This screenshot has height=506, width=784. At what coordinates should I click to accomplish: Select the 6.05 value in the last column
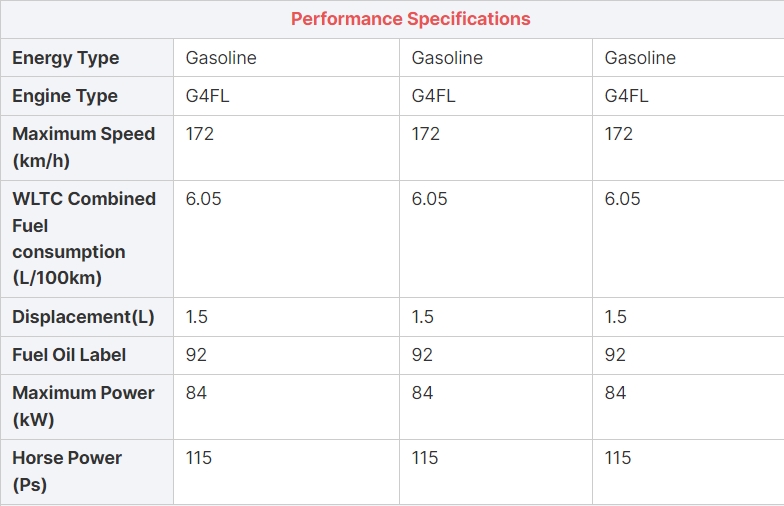pyautogui.click(x=623, y=199)
